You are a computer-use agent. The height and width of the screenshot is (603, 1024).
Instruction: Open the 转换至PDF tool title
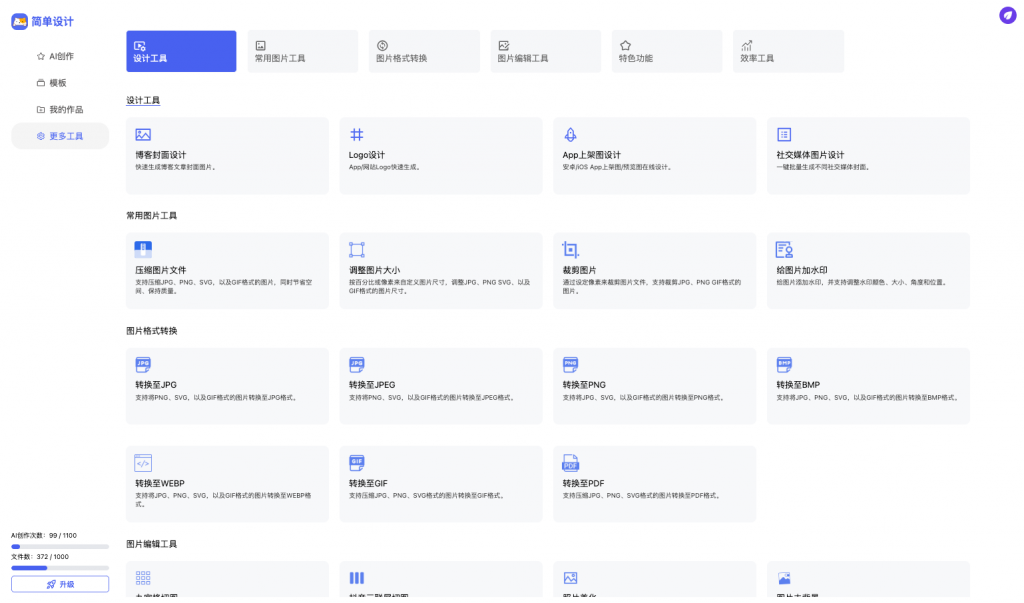tap(583, 483)
